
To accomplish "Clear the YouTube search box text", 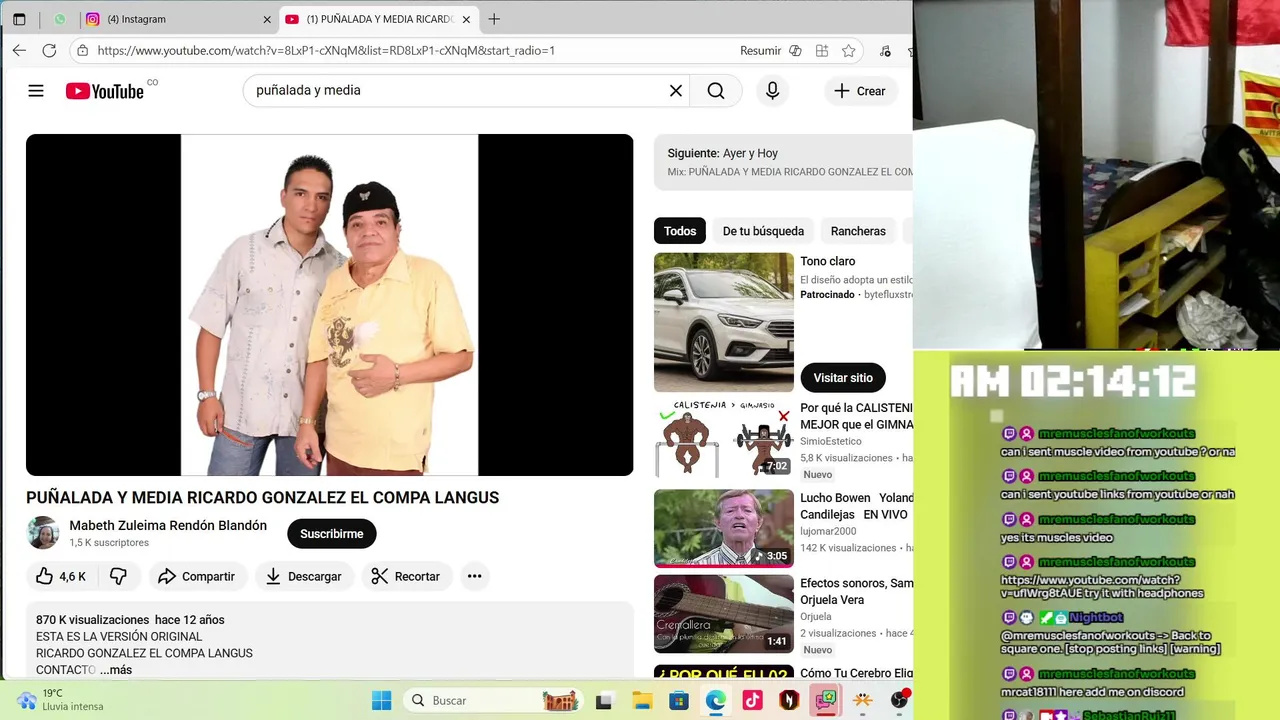I will (x=676, y=91).
